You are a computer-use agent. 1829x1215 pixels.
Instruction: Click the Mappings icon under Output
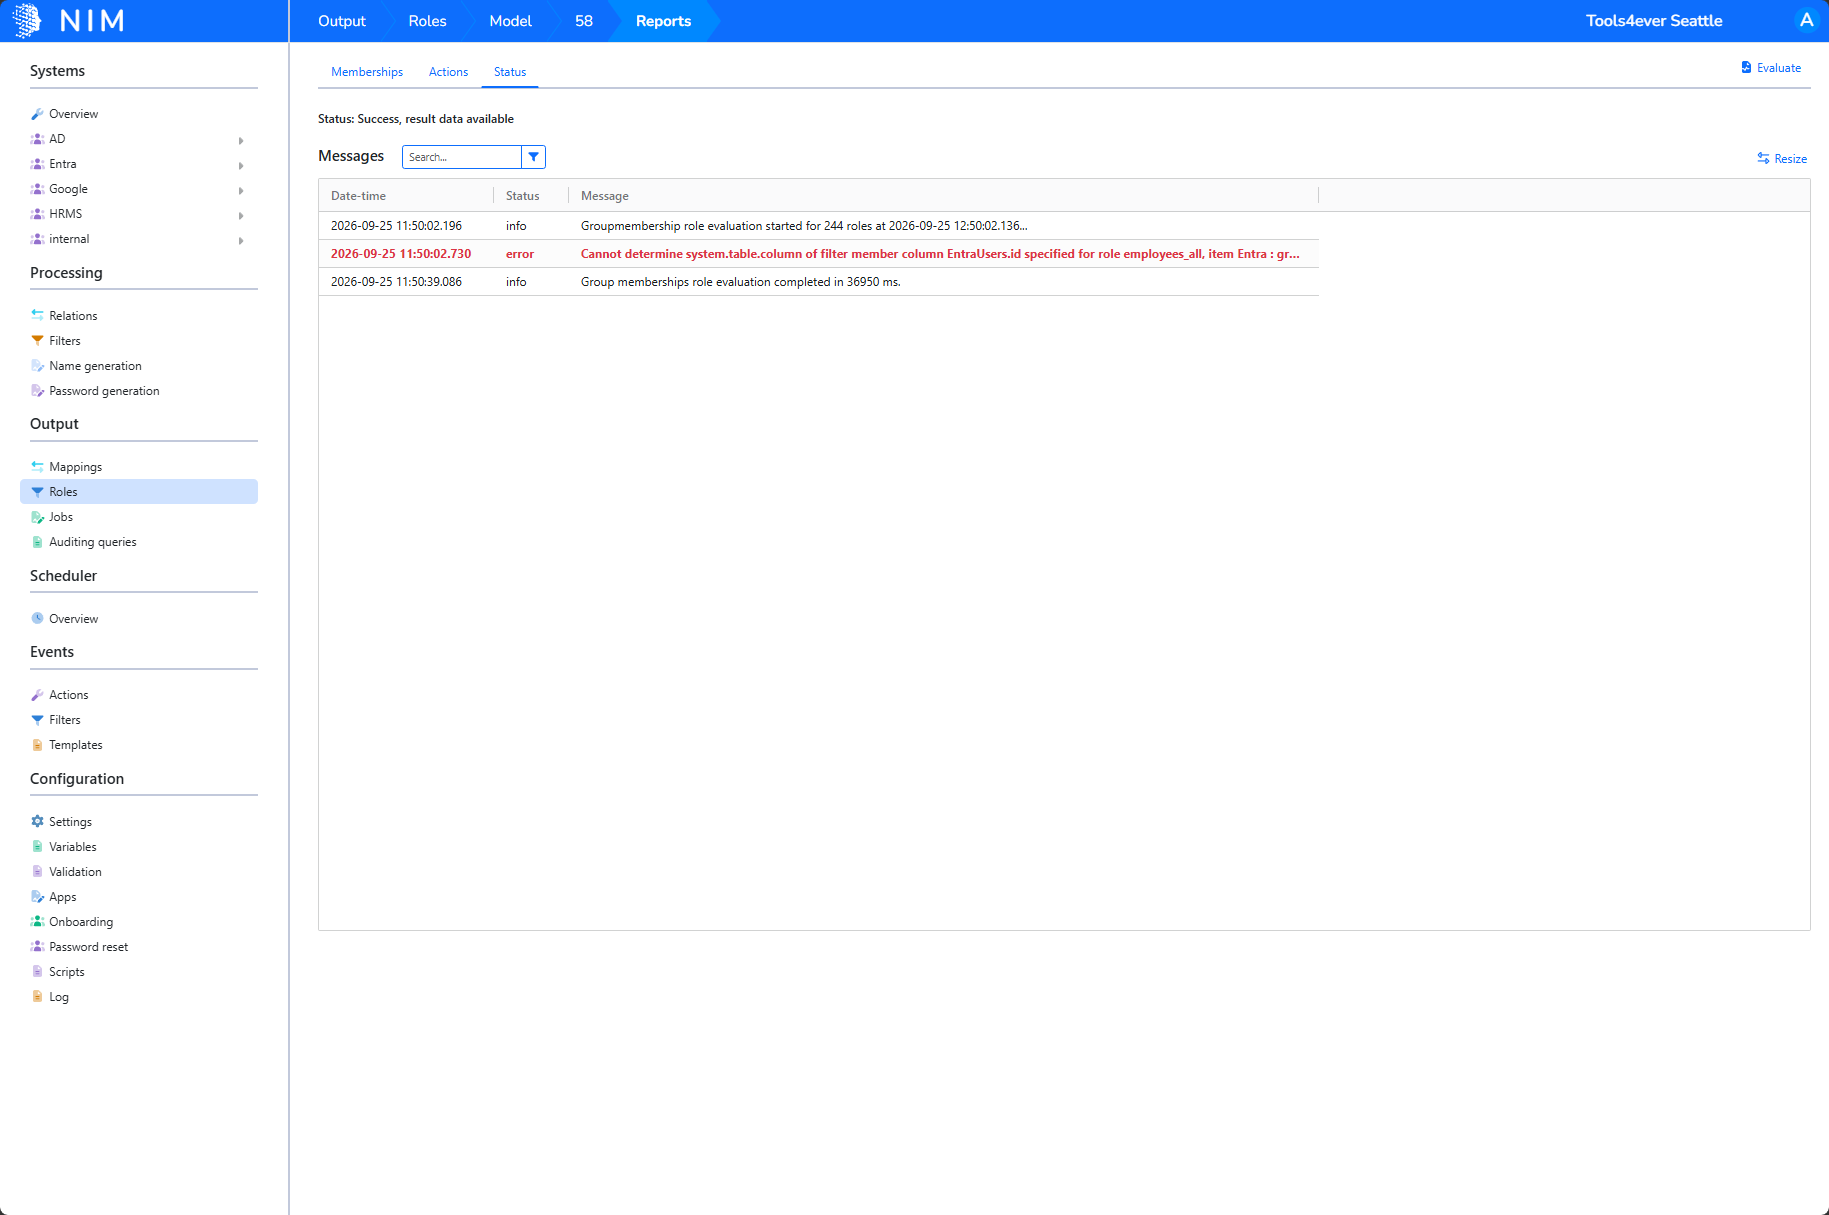[37, 467]
